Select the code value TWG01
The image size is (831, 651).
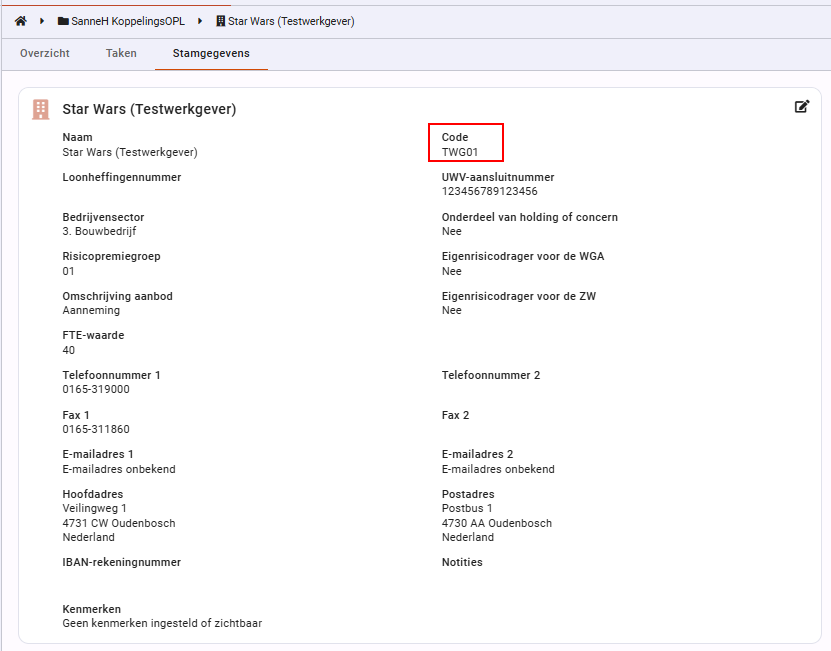(460, 152)
